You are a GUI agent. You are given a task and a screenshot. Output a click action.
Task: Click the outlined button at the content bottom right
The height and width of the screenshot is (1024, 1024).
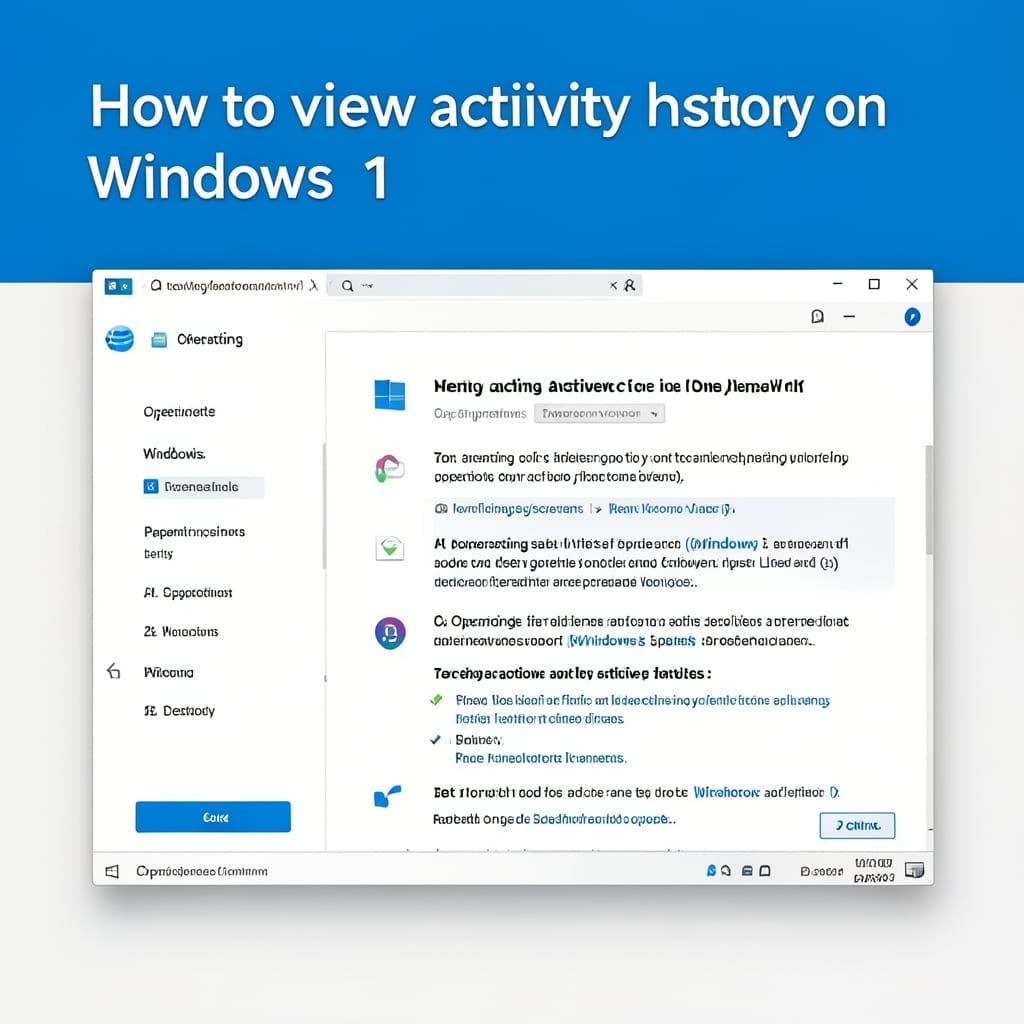(x=857, y=825)
